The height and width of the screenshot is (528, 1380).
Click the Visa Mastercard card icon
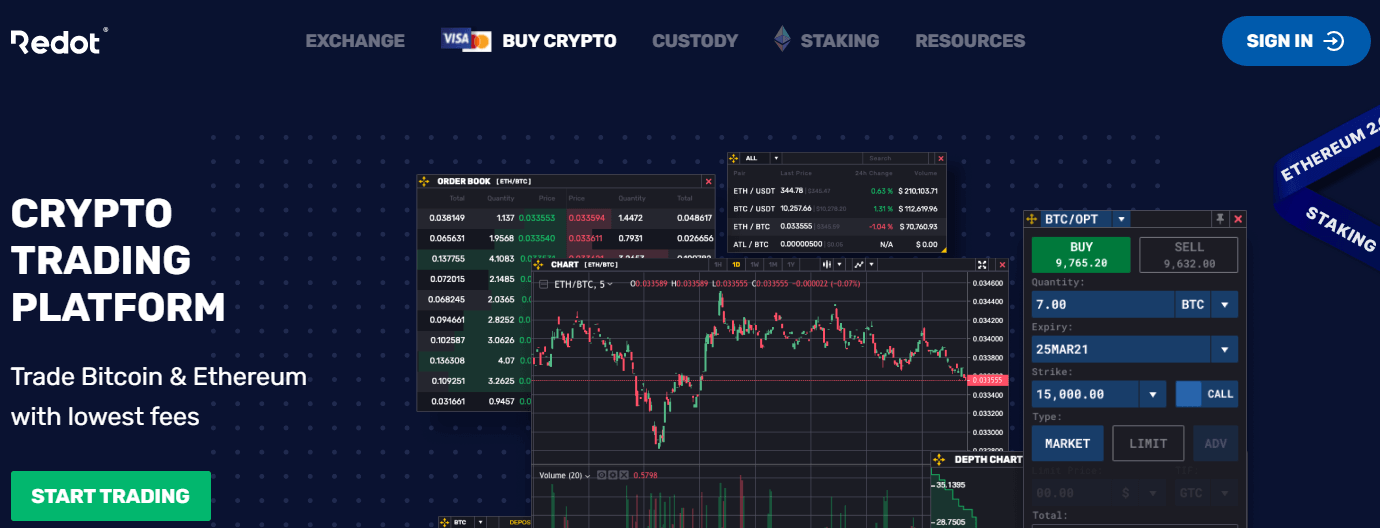tap(467, 40)
